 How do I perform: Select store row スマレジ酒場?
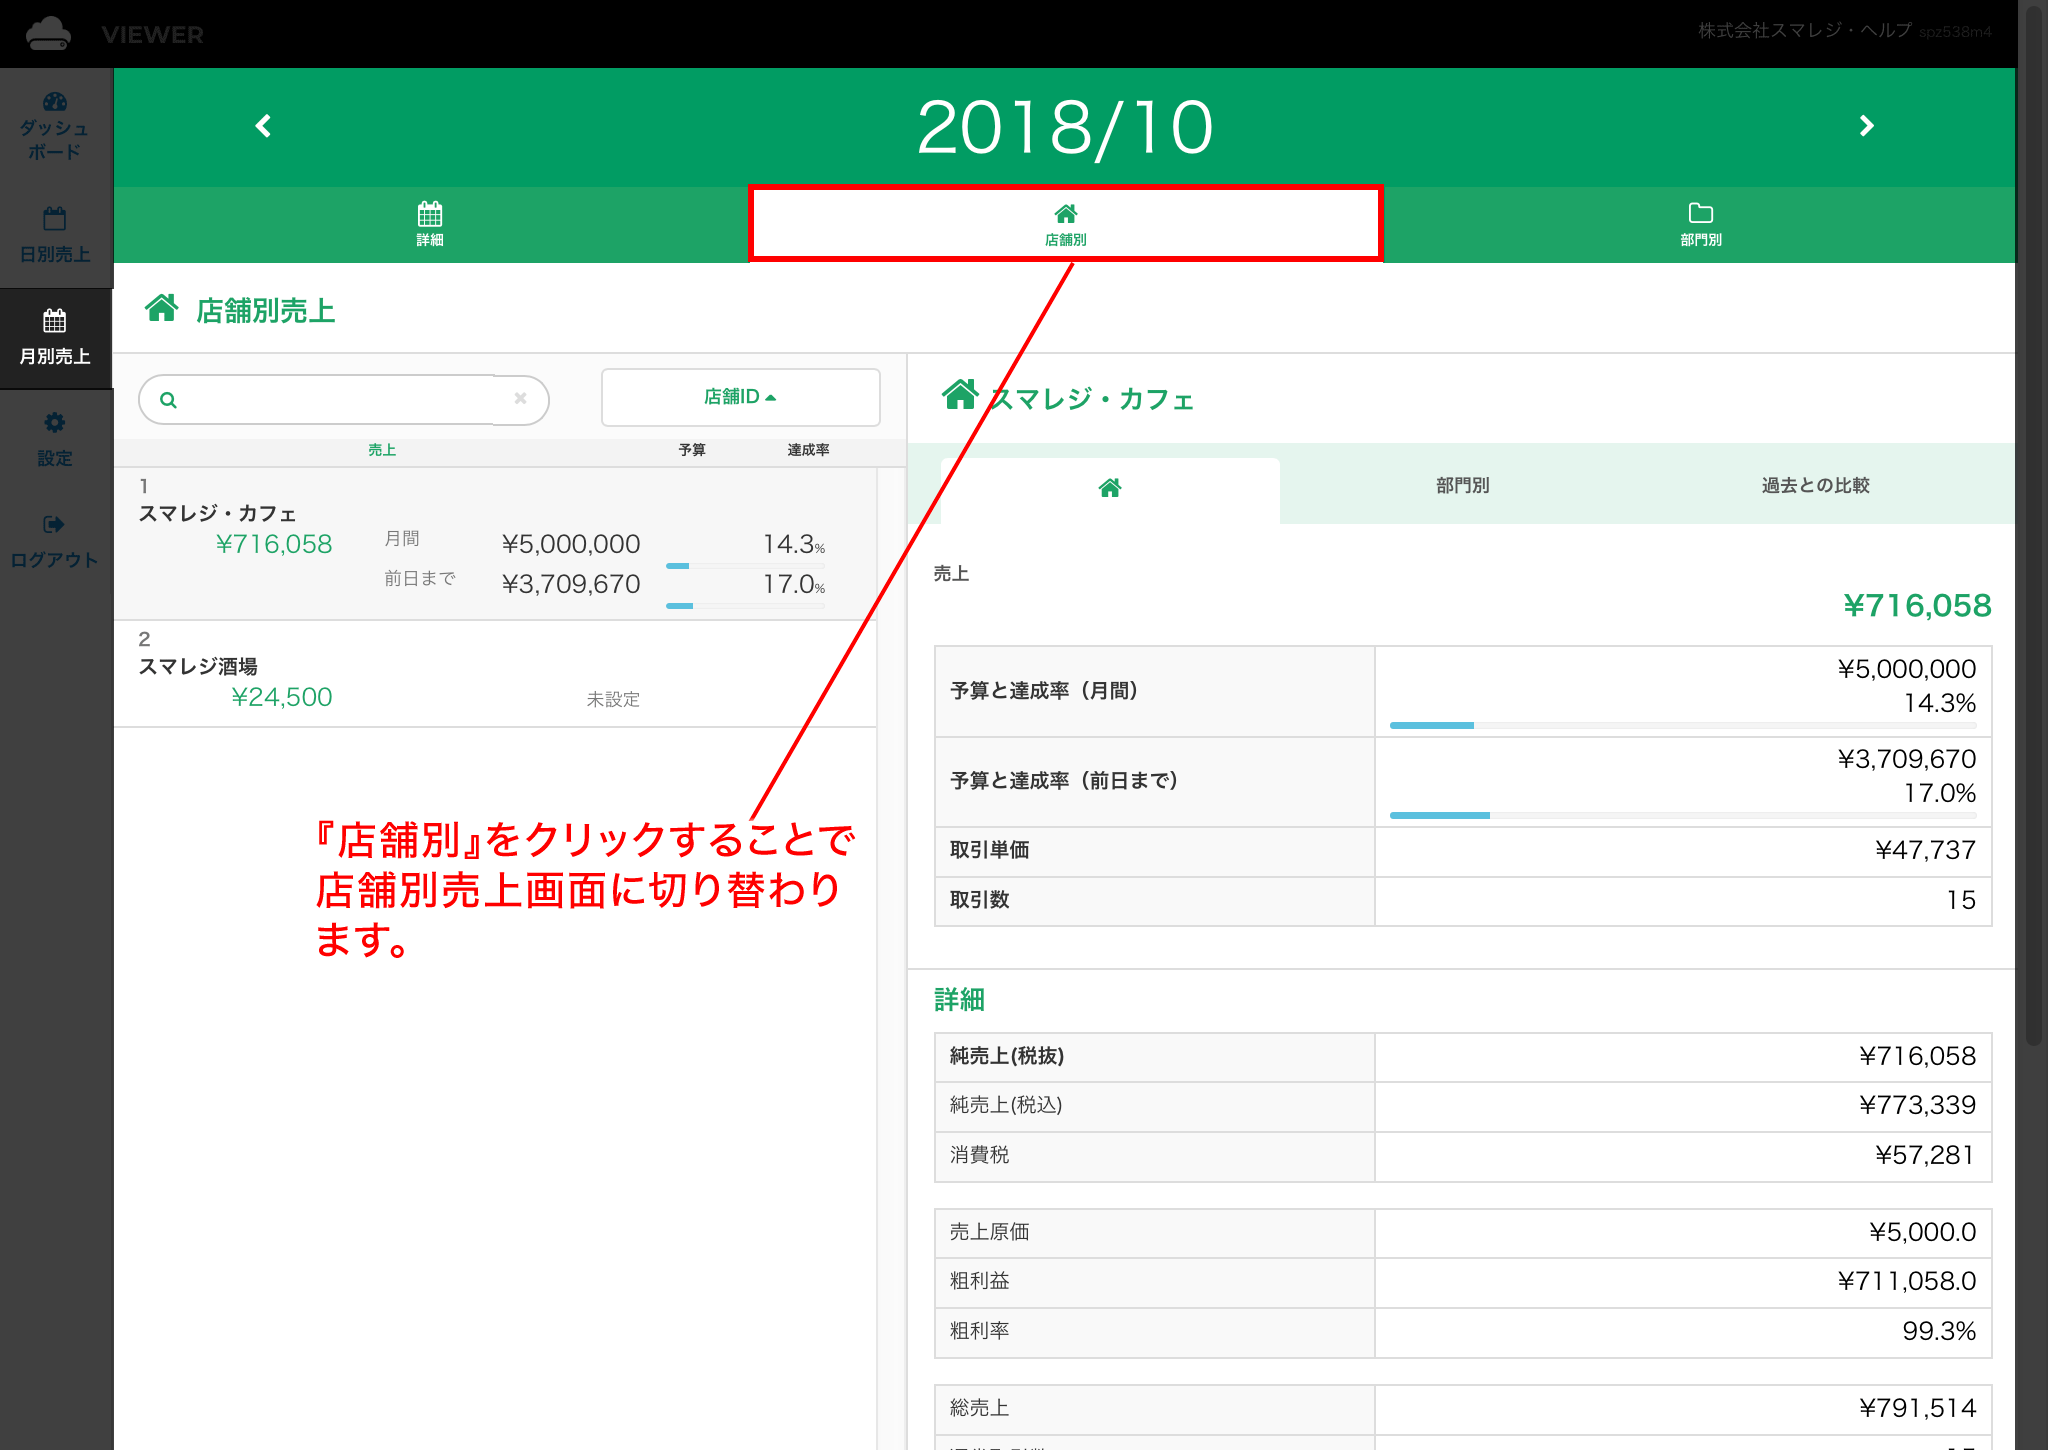point(495,674)
